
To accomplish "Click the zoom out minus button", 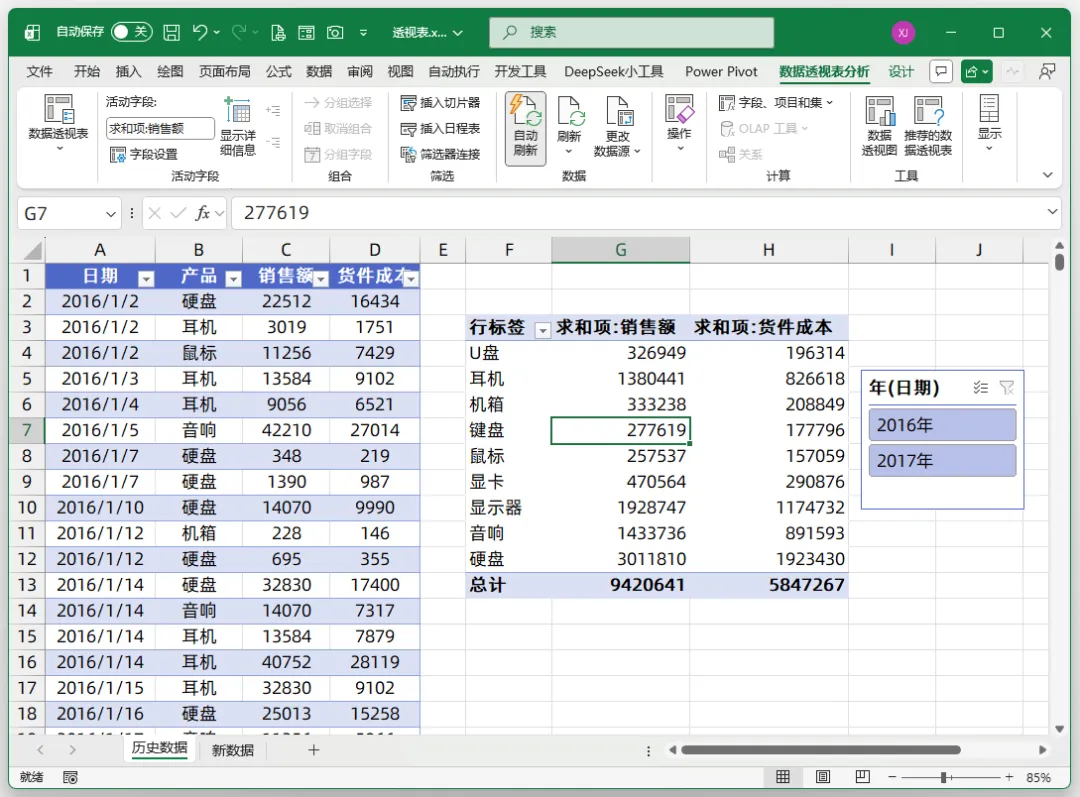I will [x=892, y=777].
